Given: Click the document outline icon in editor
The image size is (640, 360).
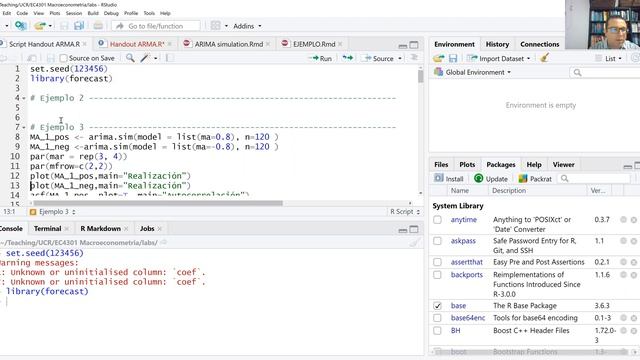Looking at the screenshot, I should [414, 58].
